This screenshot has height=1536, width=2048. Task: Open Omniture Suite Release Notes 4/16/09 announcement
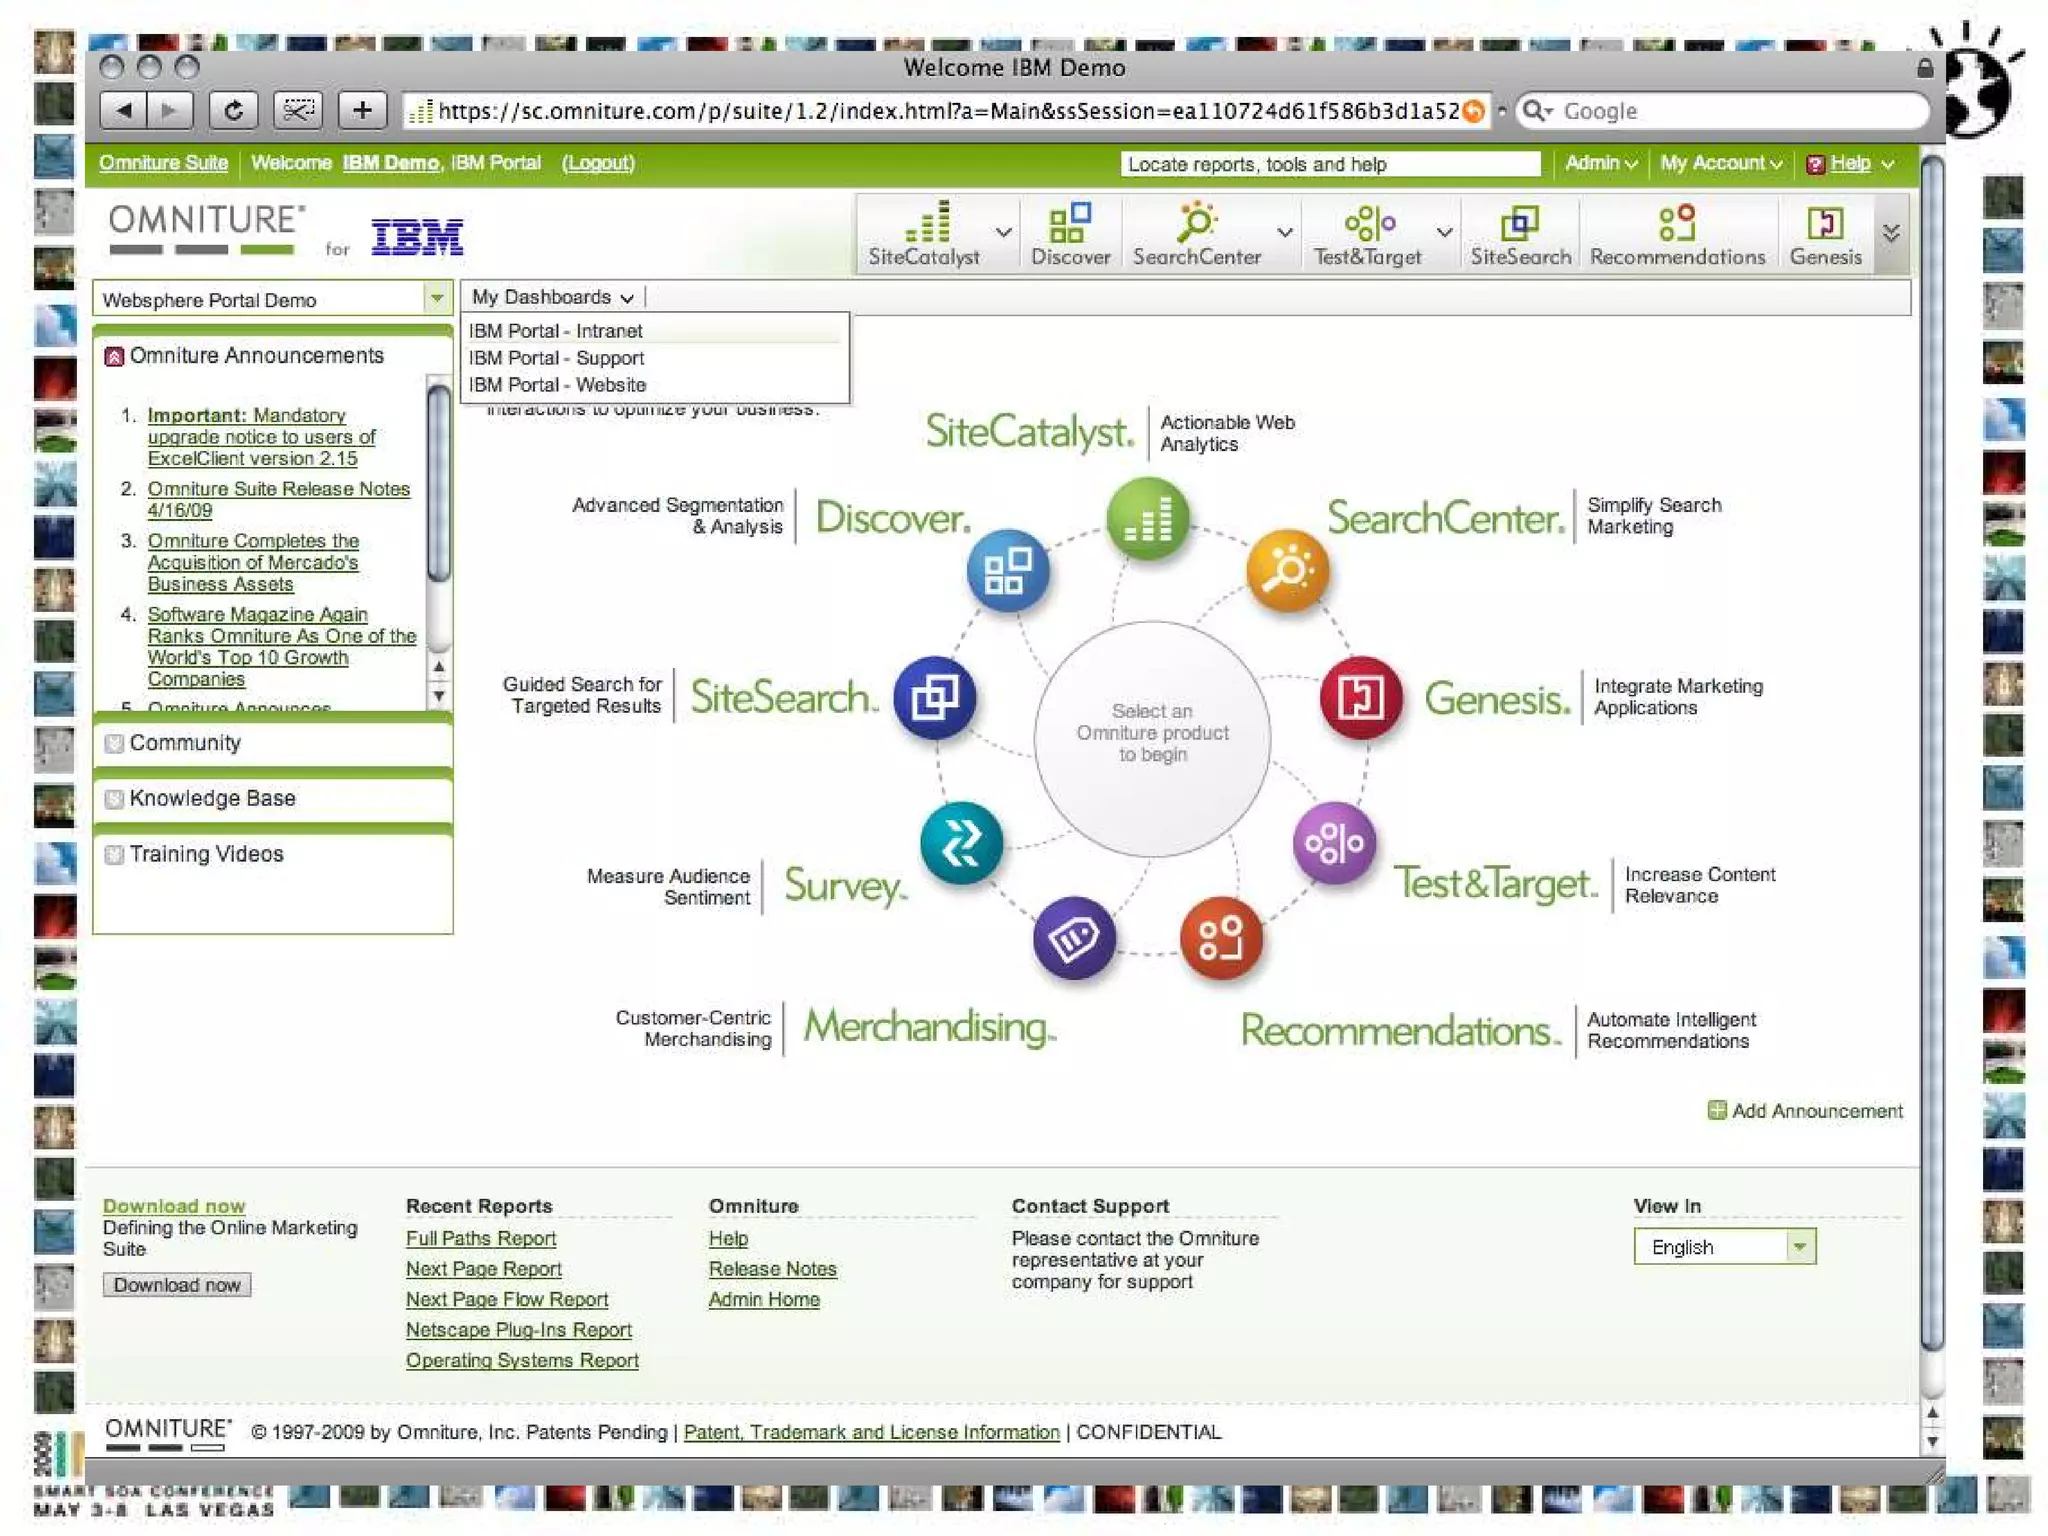pos(279,499)
